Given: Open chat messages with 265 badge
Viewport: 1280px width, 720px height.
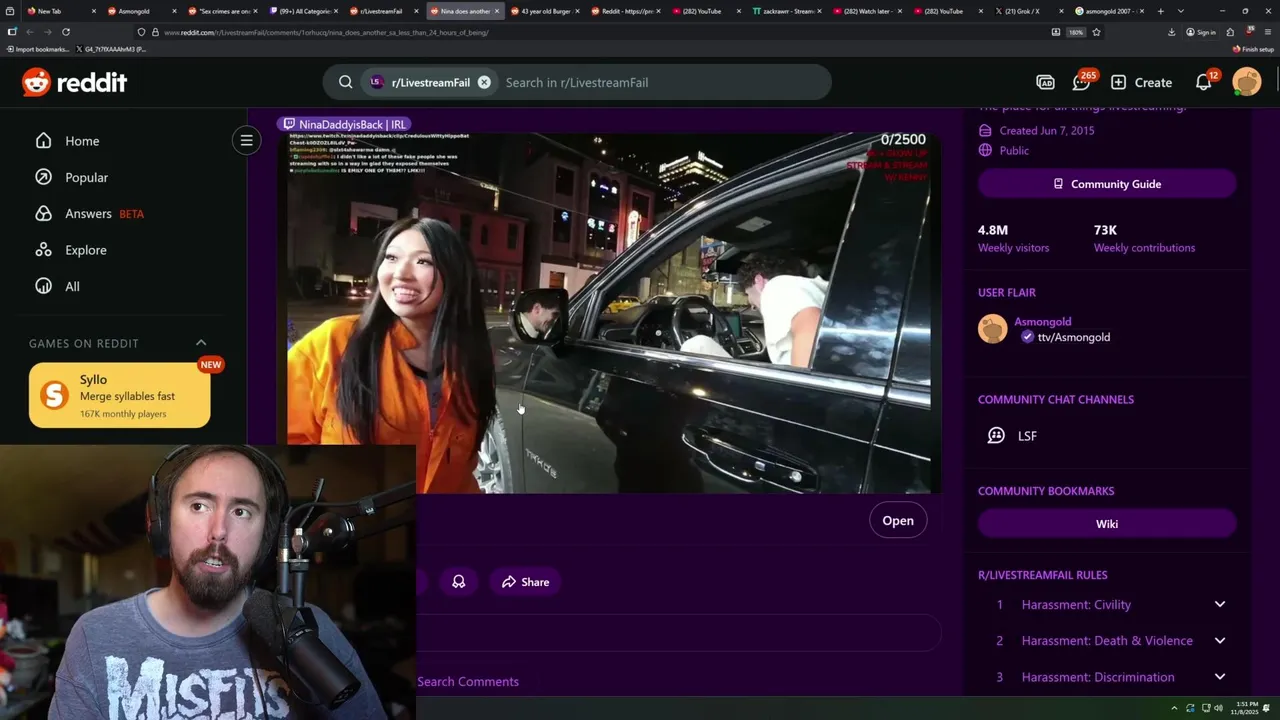Looking at the screenshot, I should coord(1082,82).
